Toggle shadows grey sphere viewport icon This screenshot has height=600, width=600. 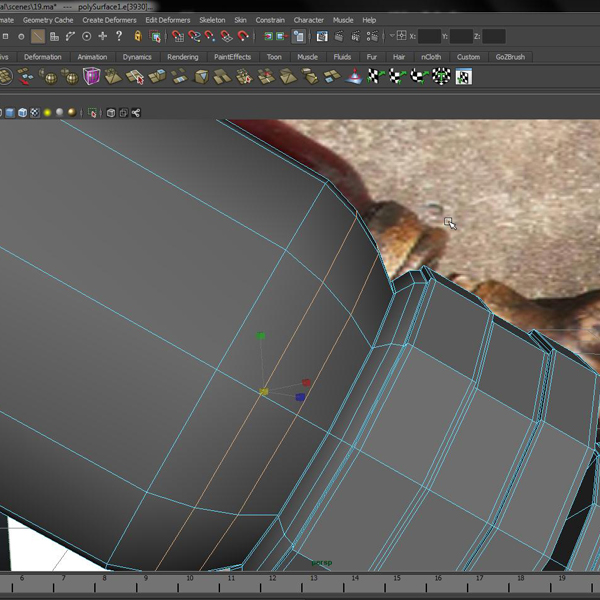pyautogui.click(x=60, y=112)
